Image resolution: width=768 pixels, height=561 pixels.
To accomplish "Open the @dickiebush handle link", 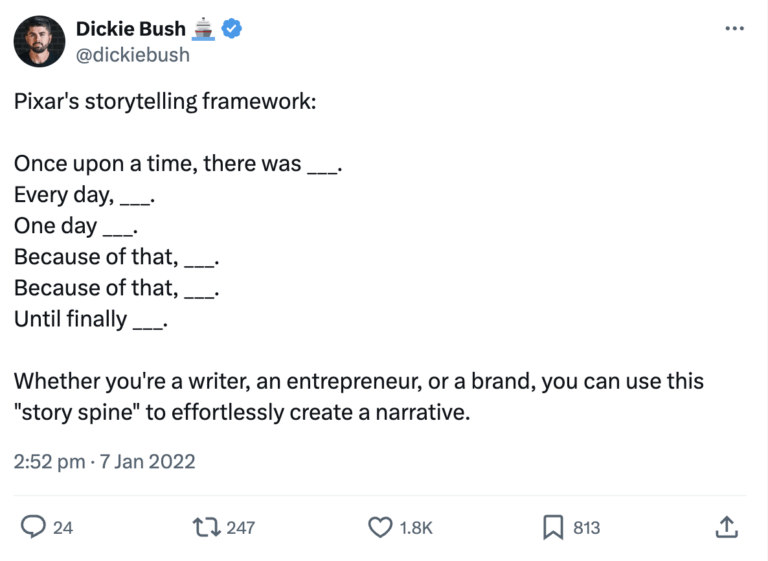I will [133, 54].
